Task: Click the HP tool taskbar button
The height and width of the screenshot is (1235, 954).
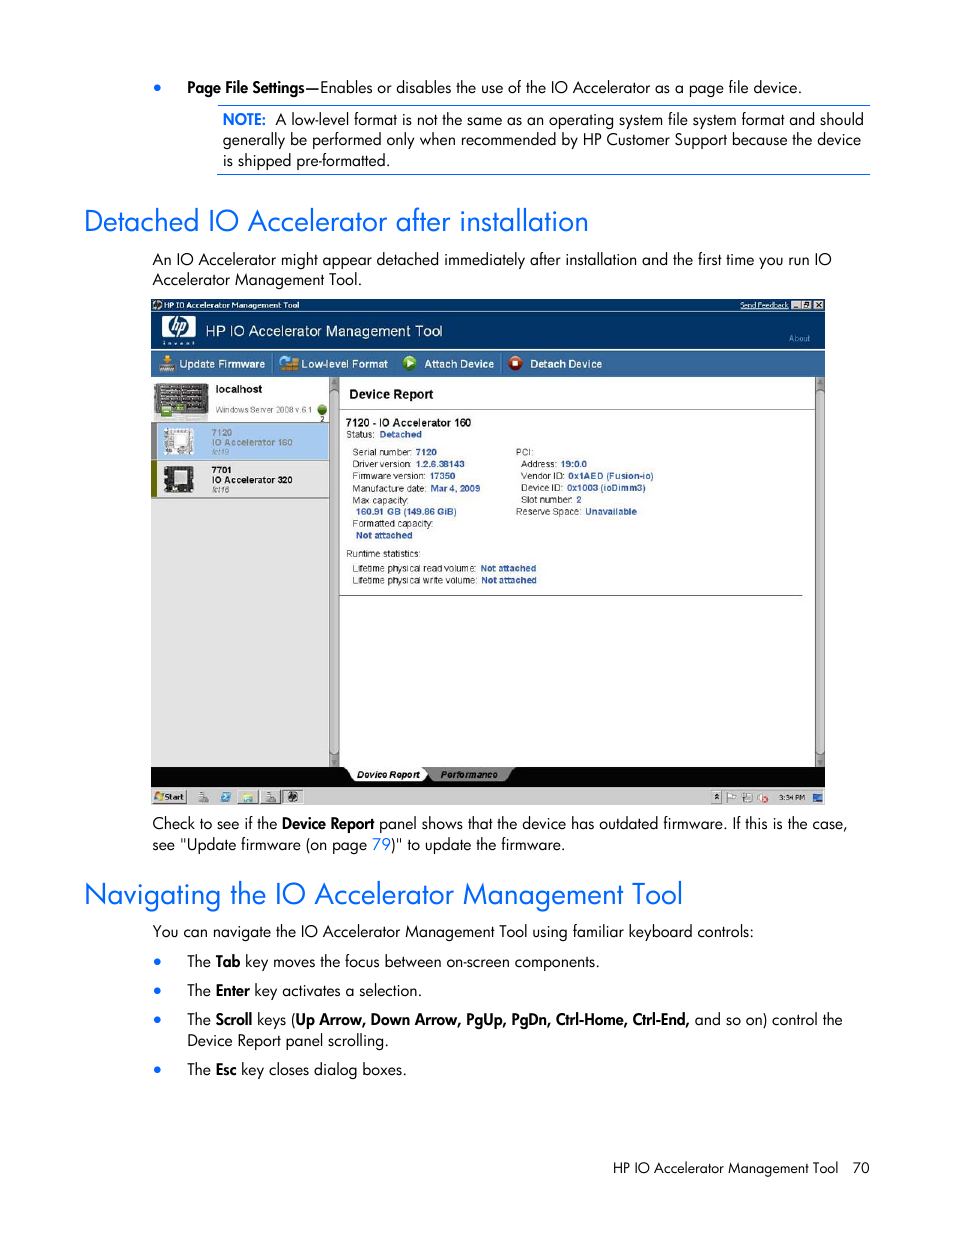Action: [292, 797]
